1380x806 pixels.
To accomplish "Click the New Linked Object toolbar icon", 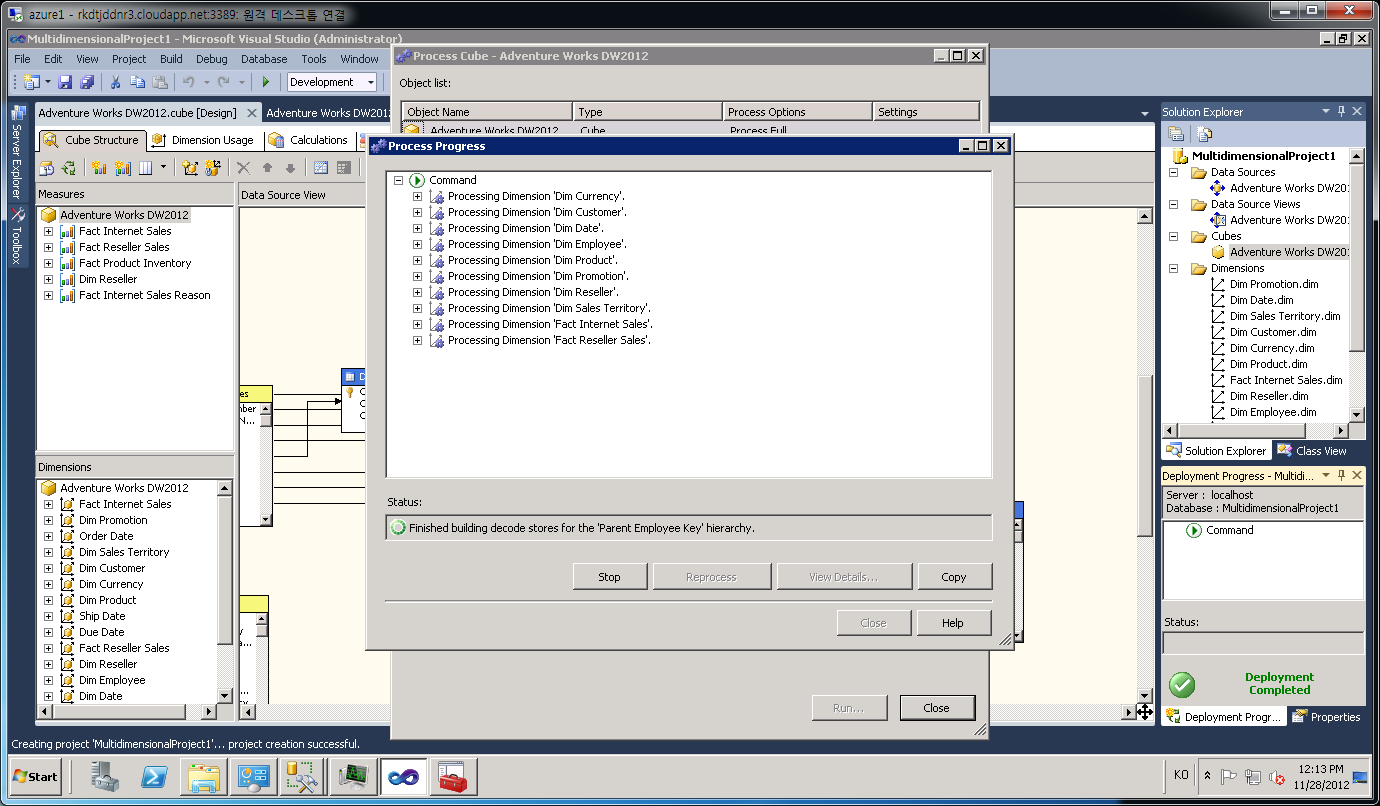I will tap(212, 168).
